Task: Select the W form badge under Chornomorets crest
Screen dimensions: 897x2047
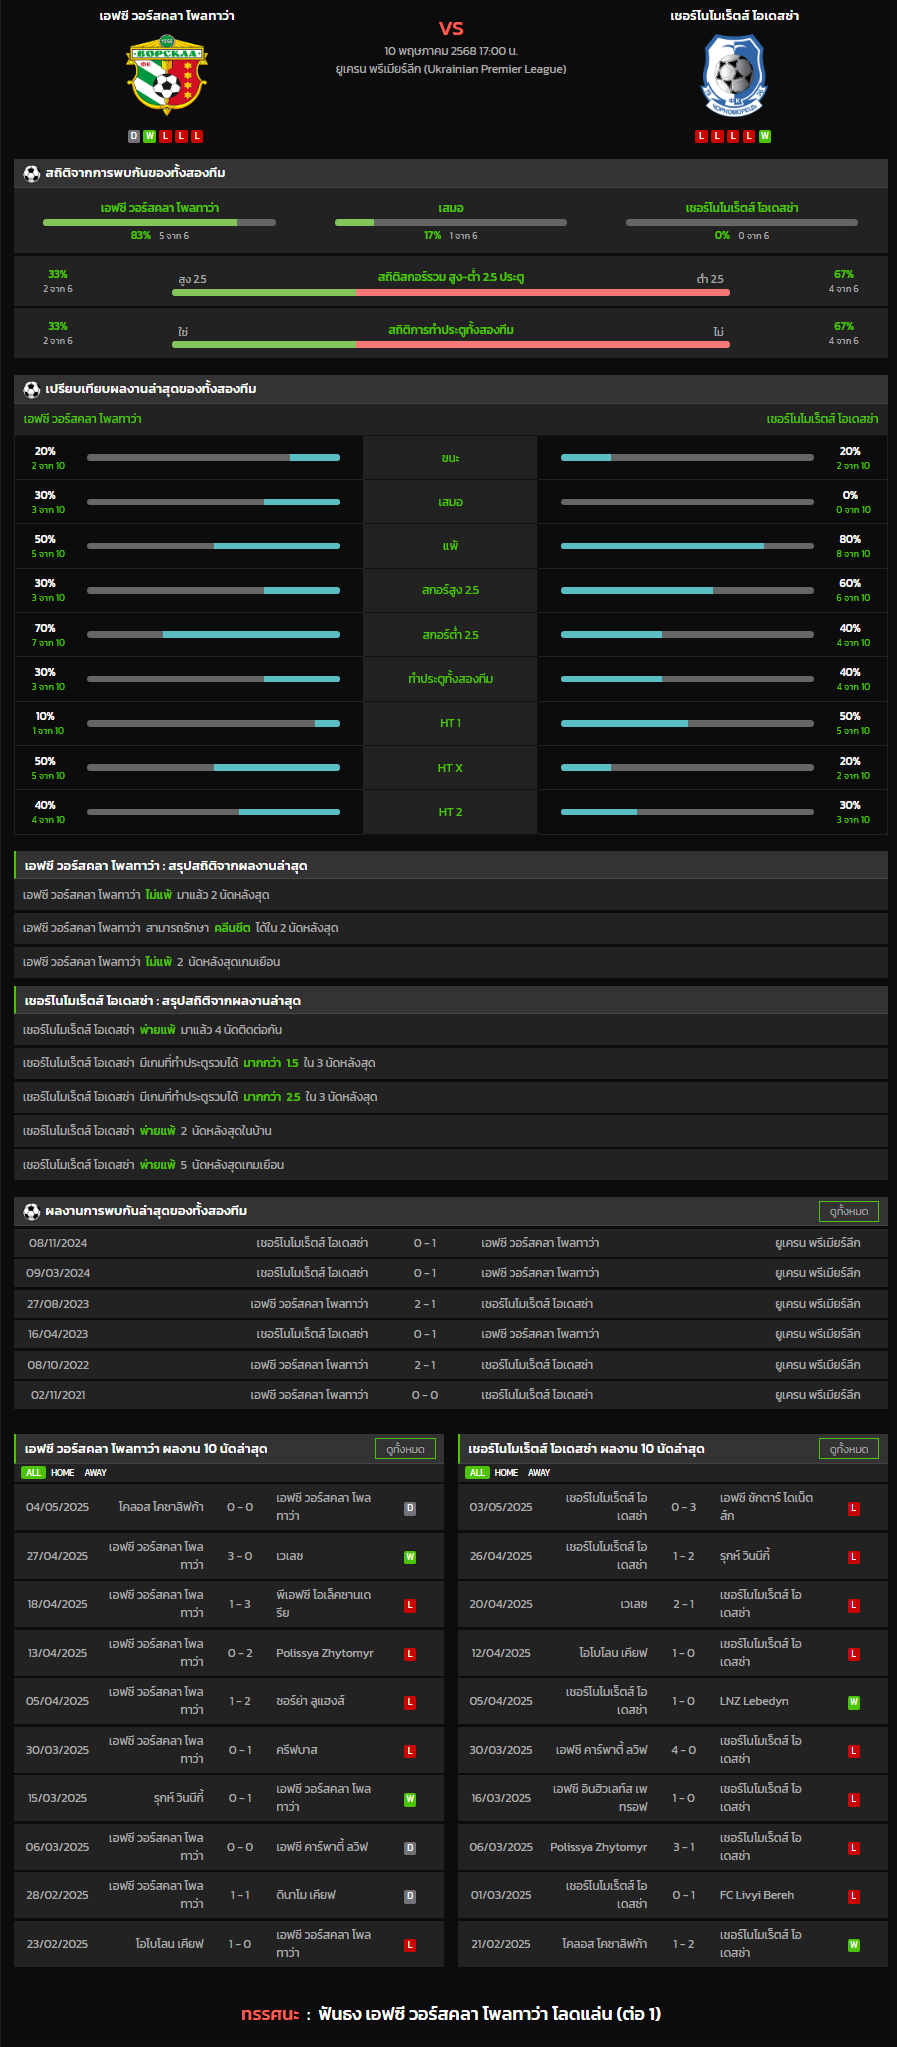Action: click(x=765, y=136)
